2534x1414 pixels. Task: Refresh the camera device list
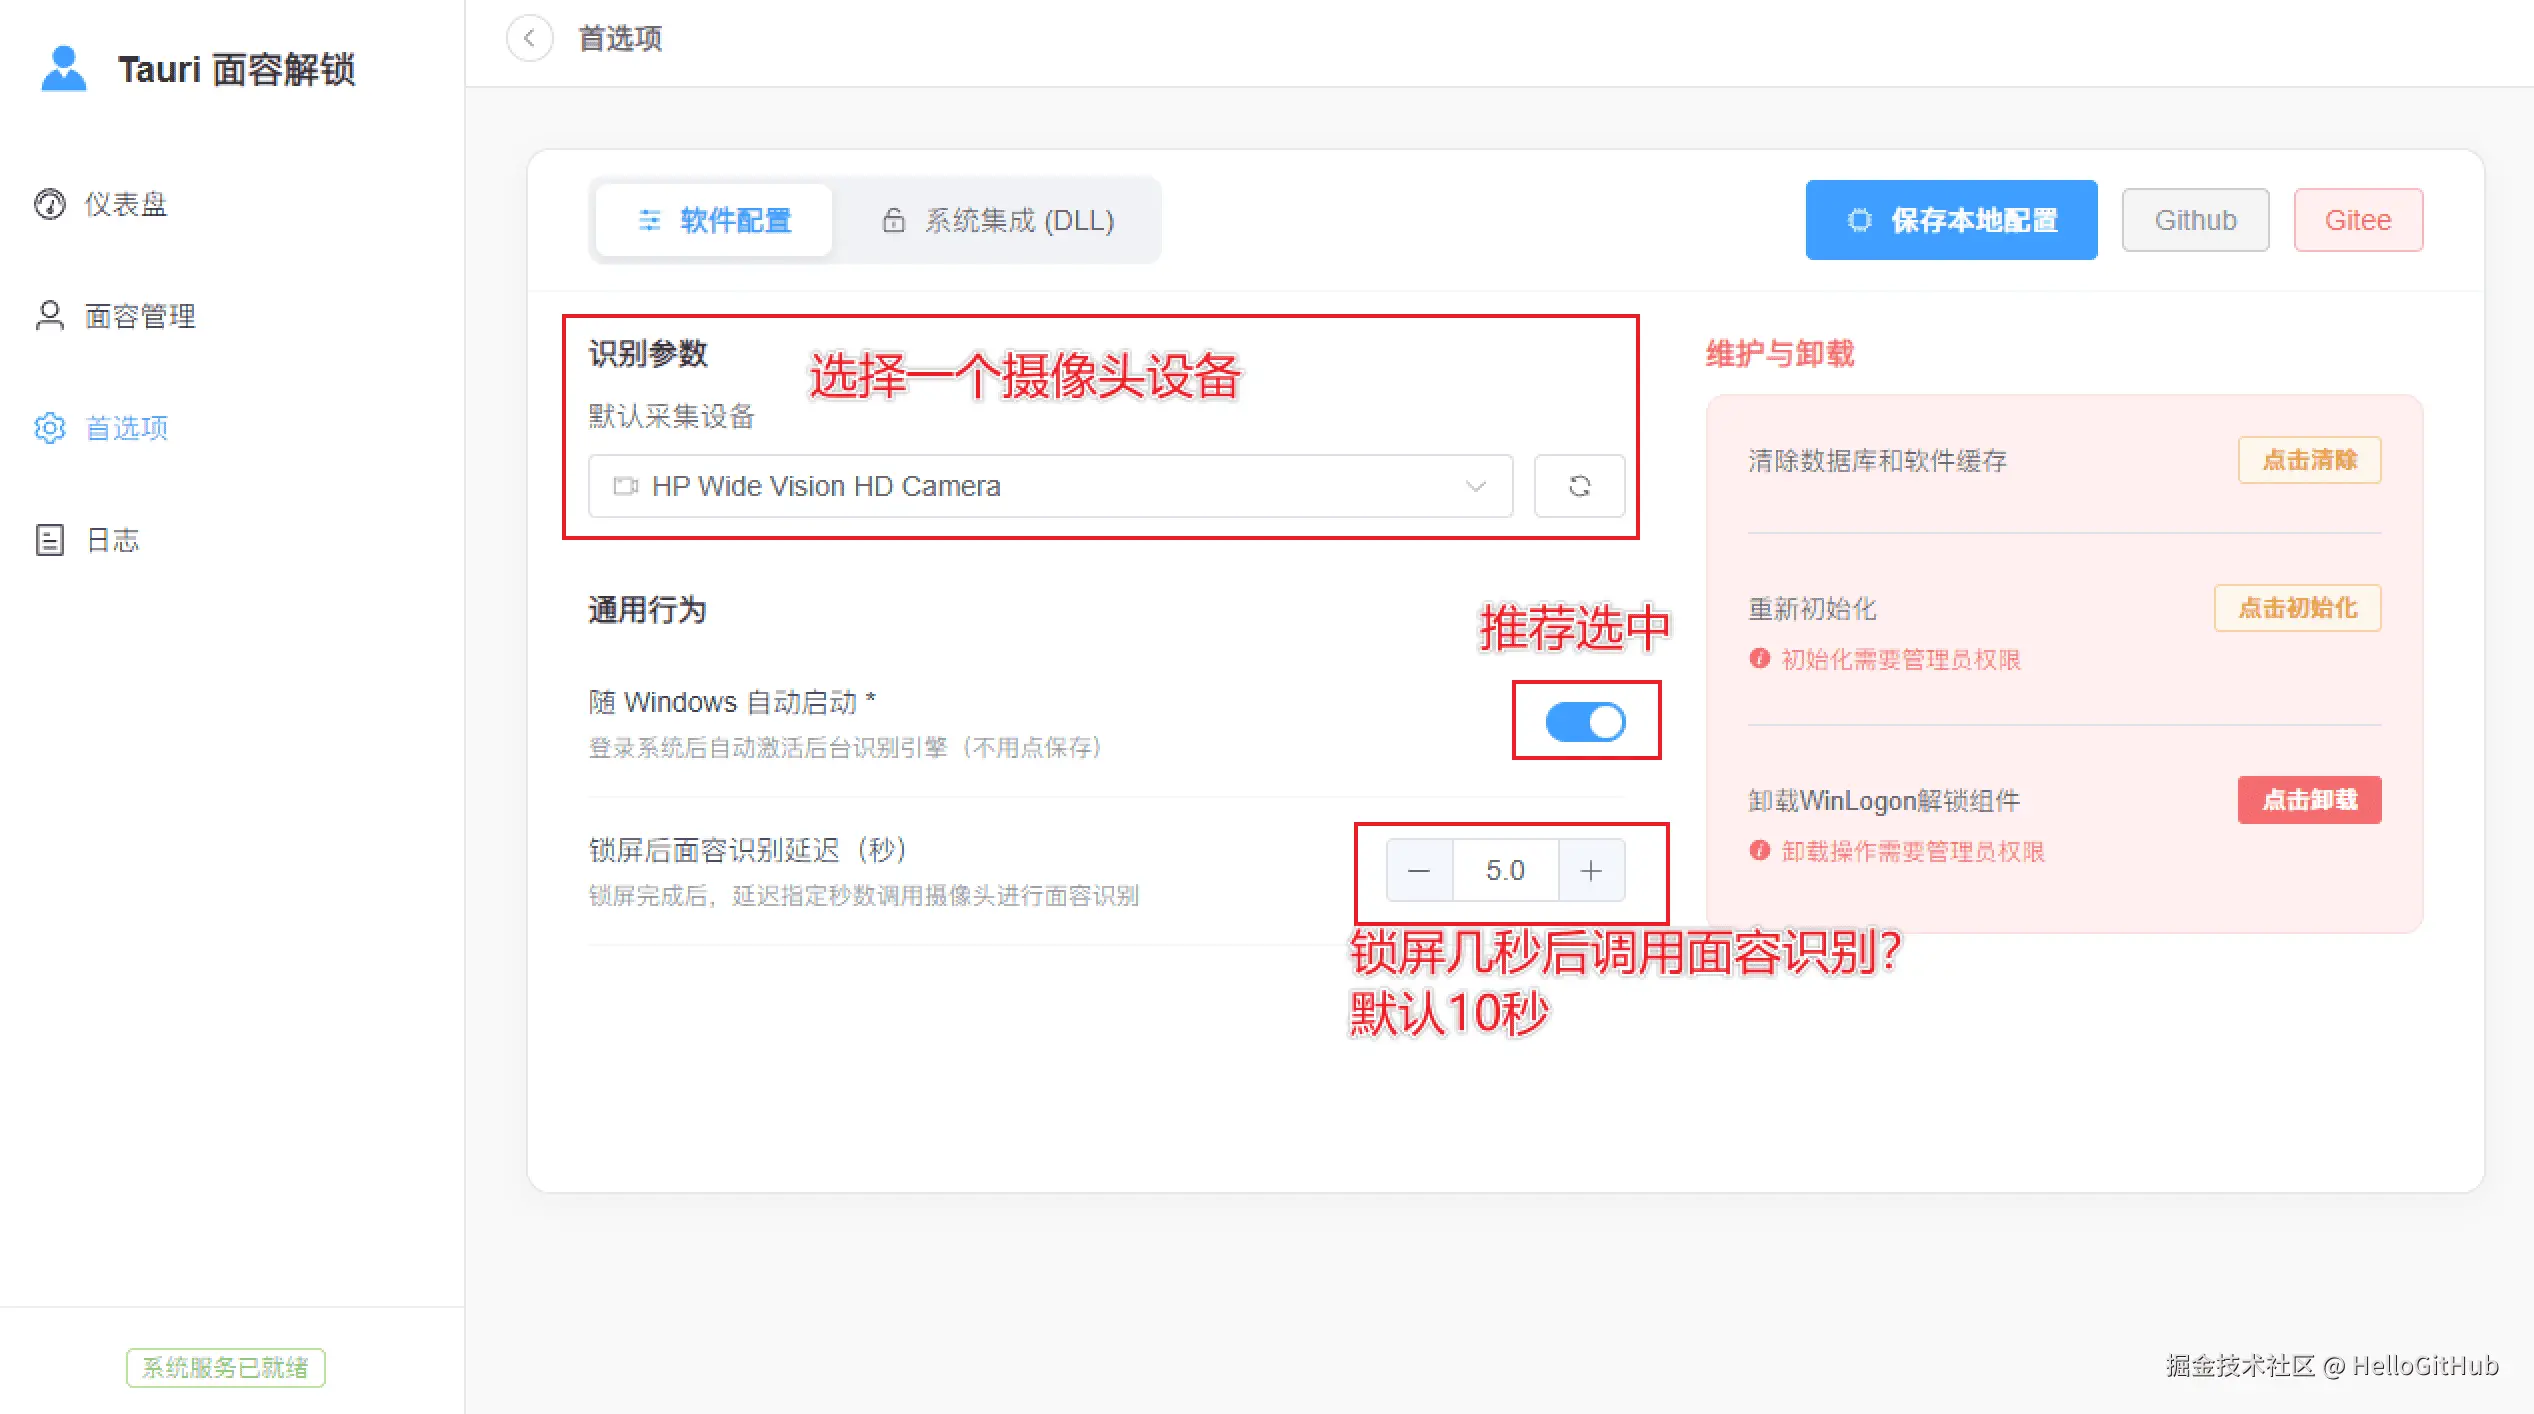(1579, 486)
